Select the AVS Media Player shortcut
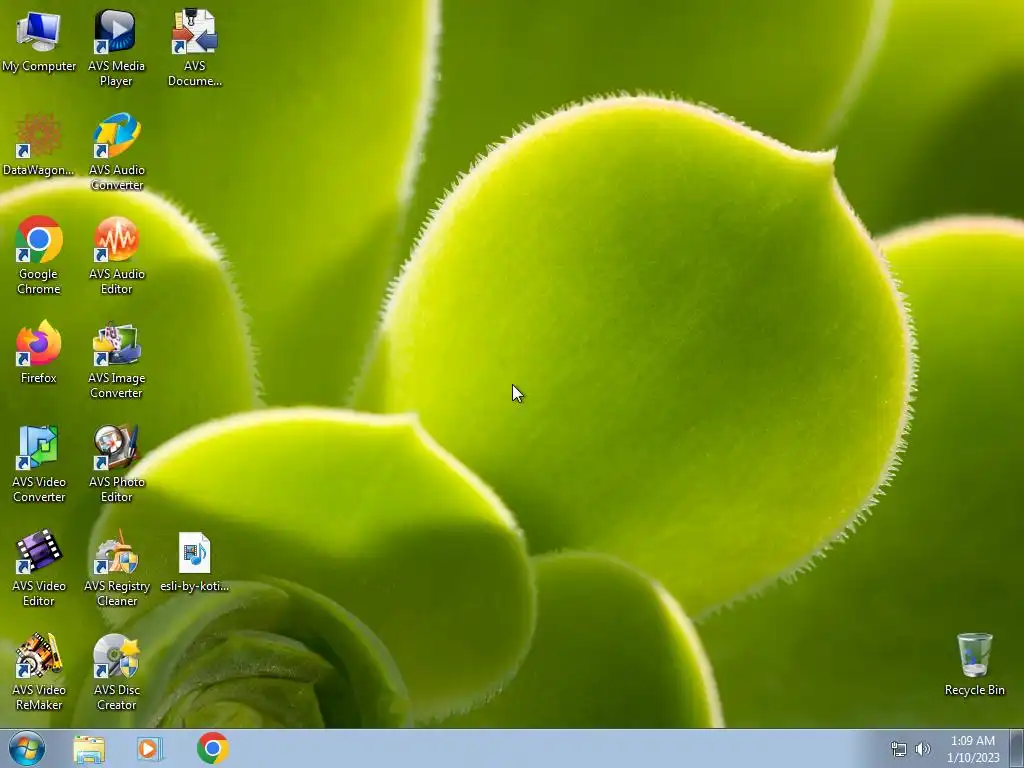The width and height of the screenshot is (1024, 768). click(x=116, y=49)
